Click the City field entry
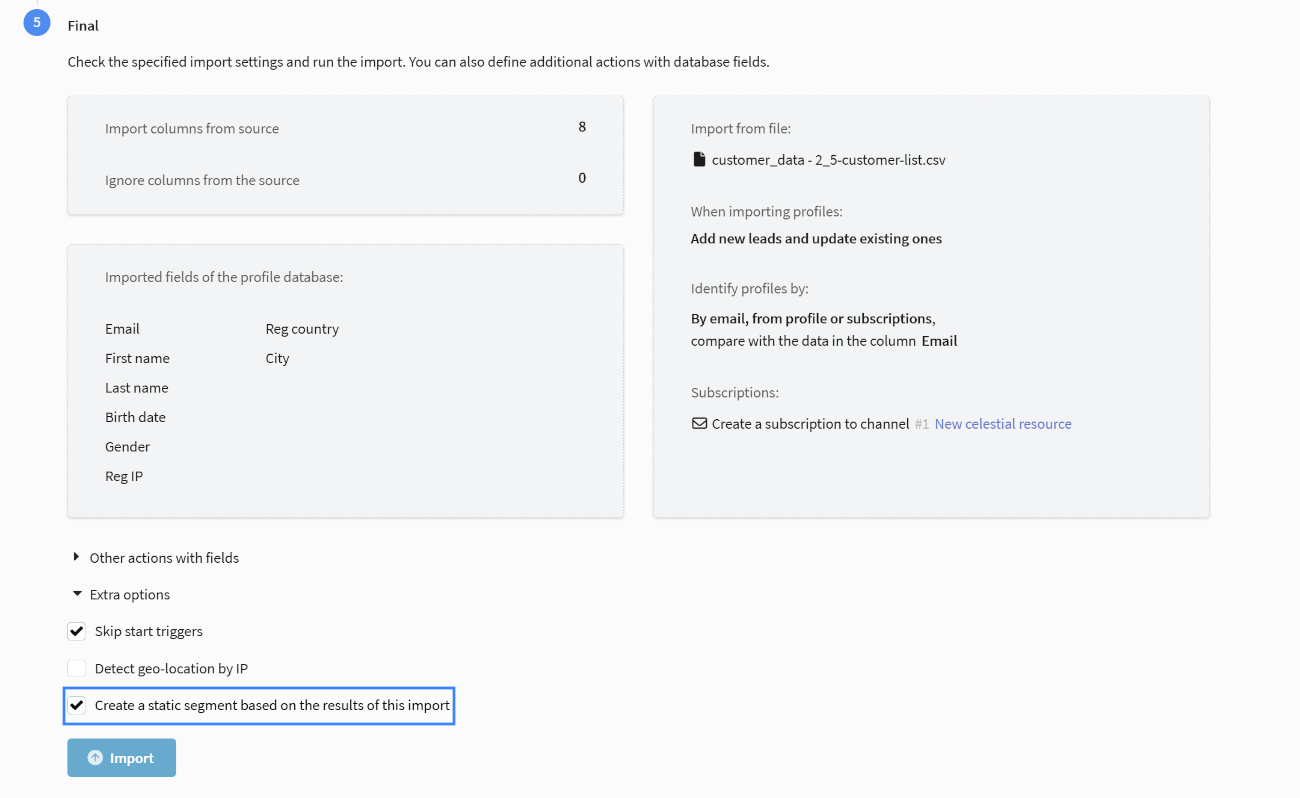The width and height of the screenshot is (1300, 798). point(277,358)
